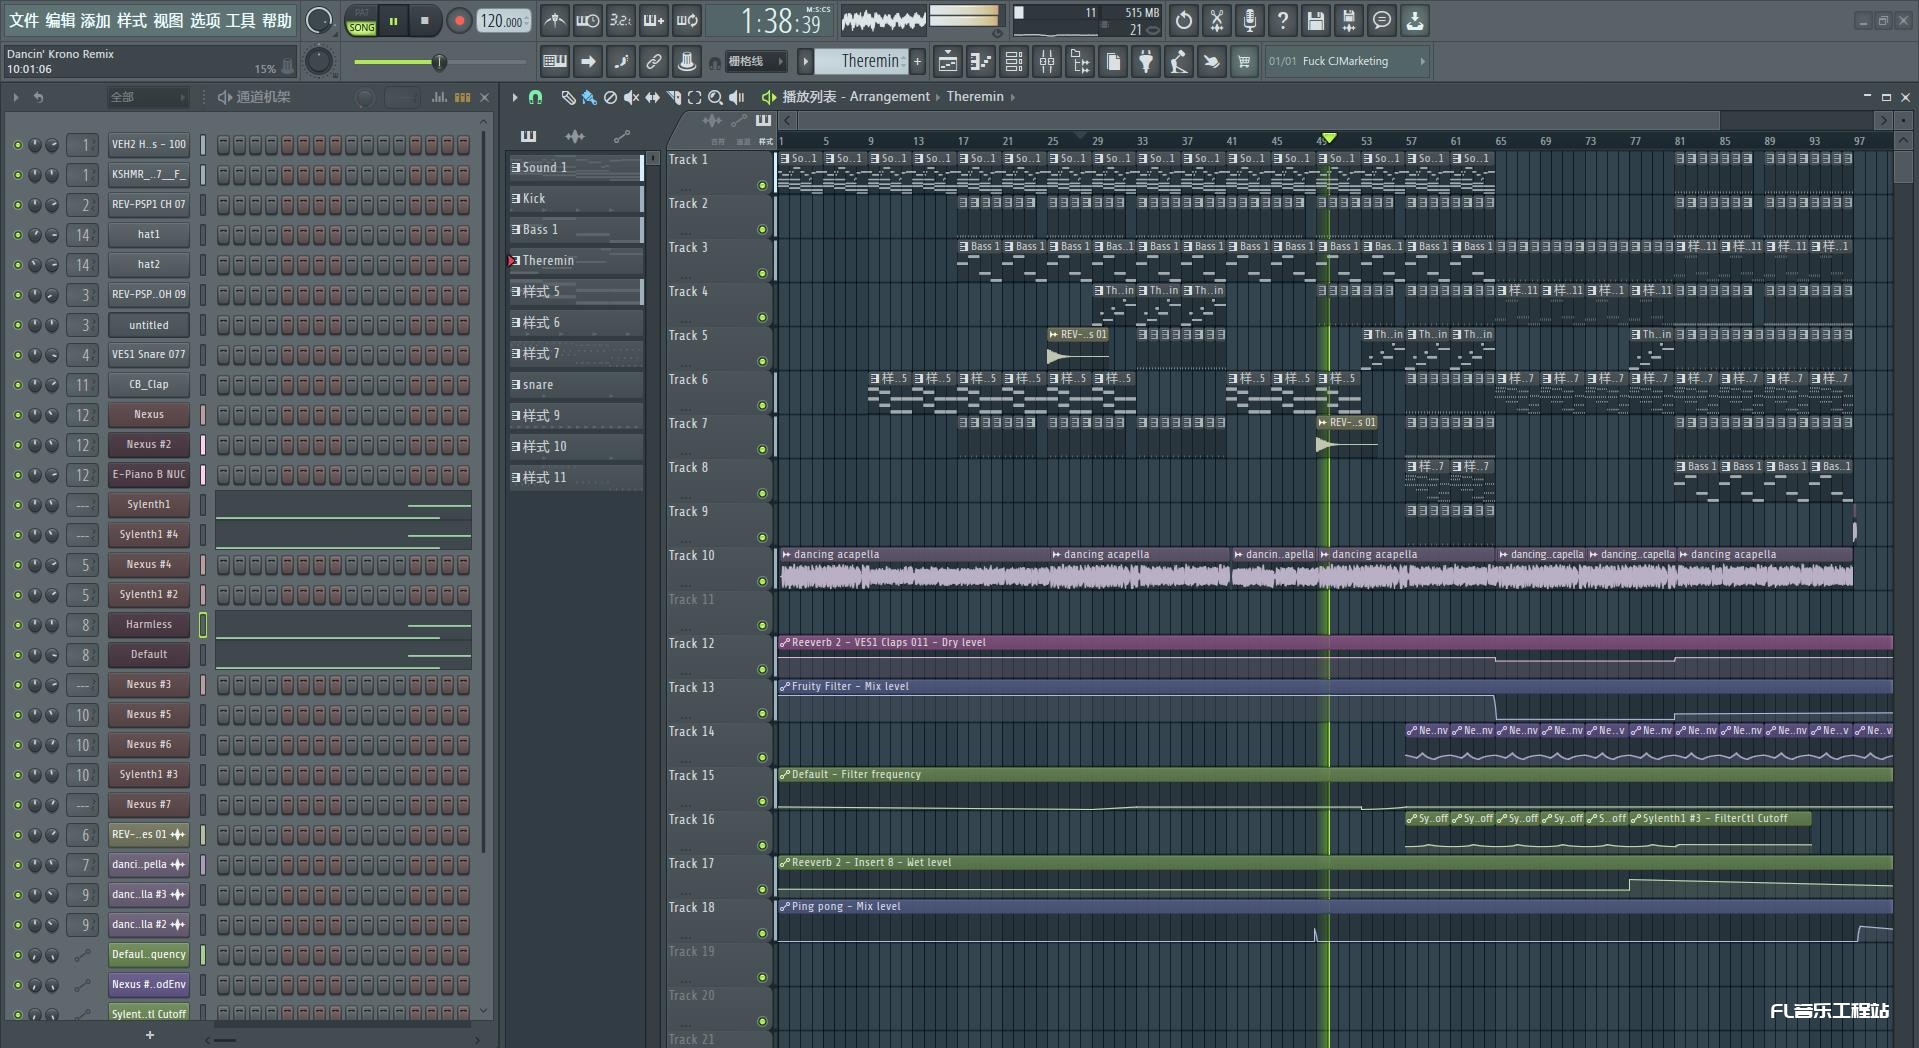Open the 帮助 menu
This screenshot has width=1919, height=1048.
[x=277, y=20]
